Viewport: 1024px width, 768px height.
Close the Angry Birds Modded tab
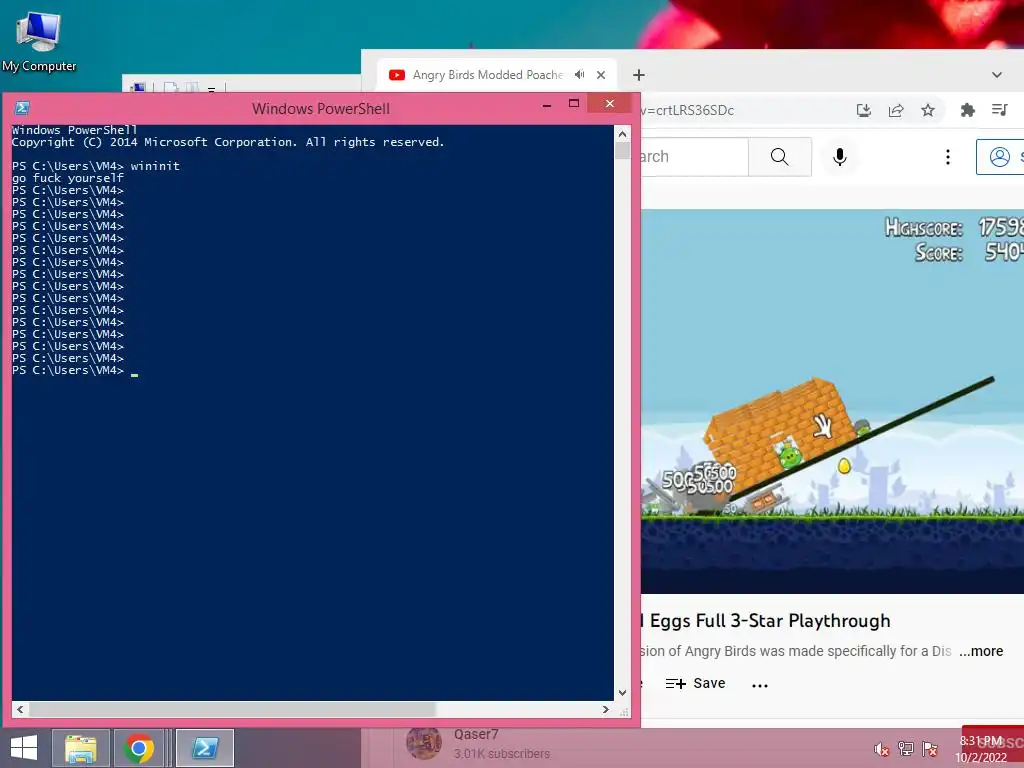pos(601,75)
